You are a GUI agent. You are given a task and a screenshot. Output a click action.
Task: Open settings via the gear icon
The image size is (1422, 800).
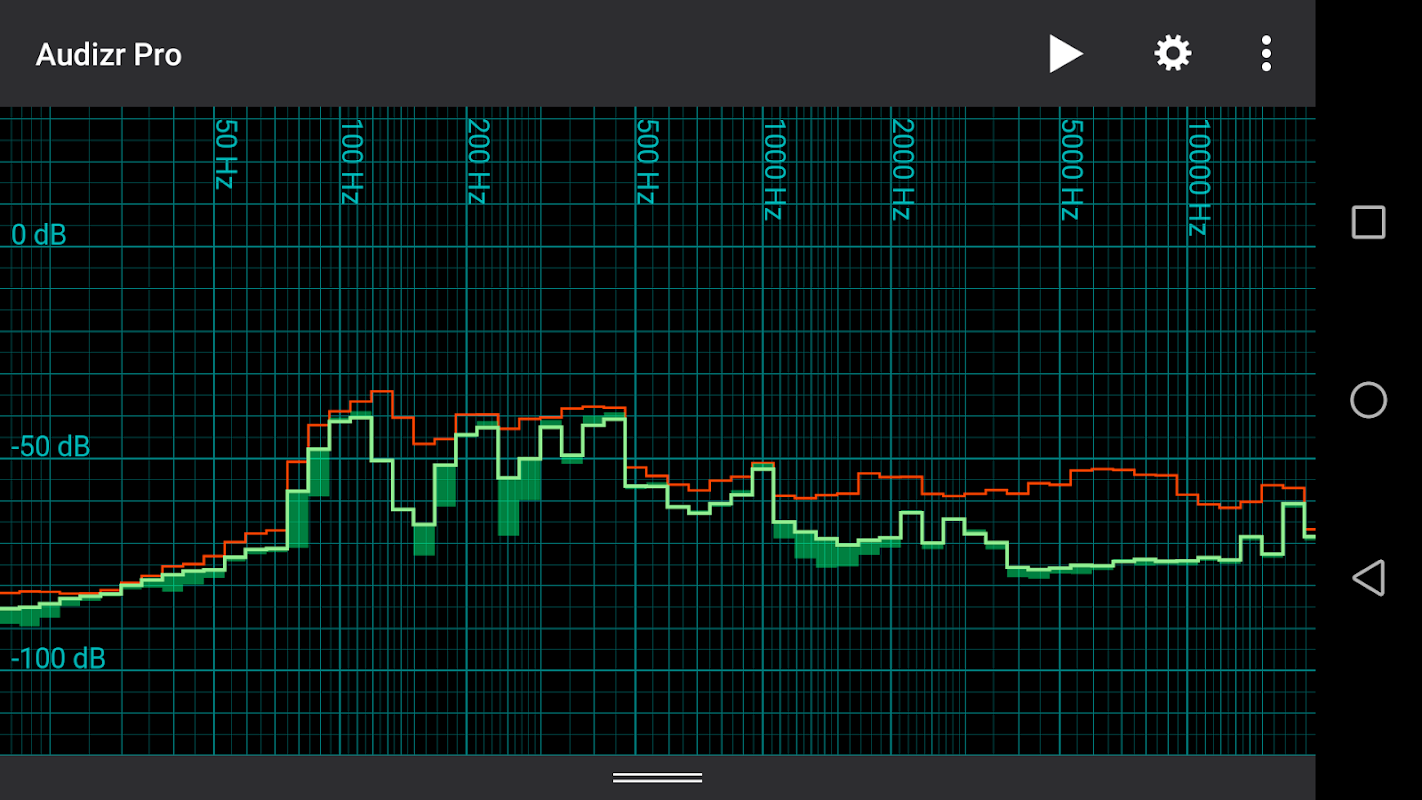pos(1173,53)
